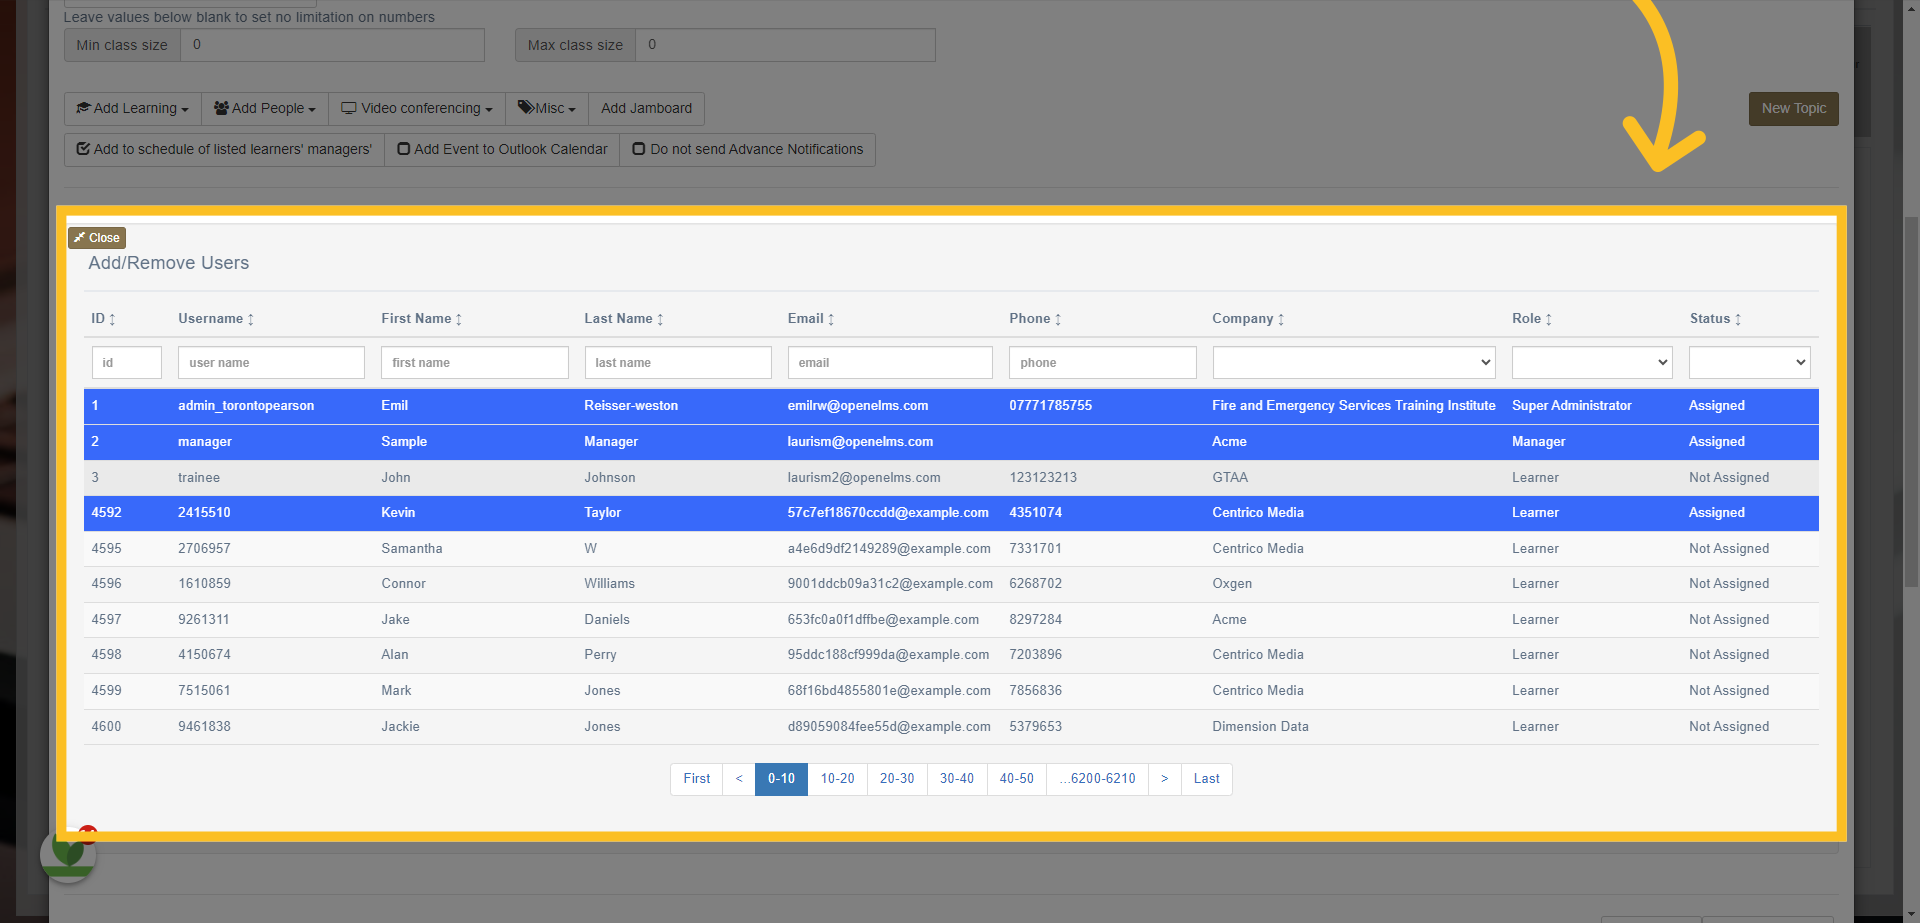Click First pagination link
Image resolution: width=1920 pixels, height=923 pixels.
coord(697,779)
